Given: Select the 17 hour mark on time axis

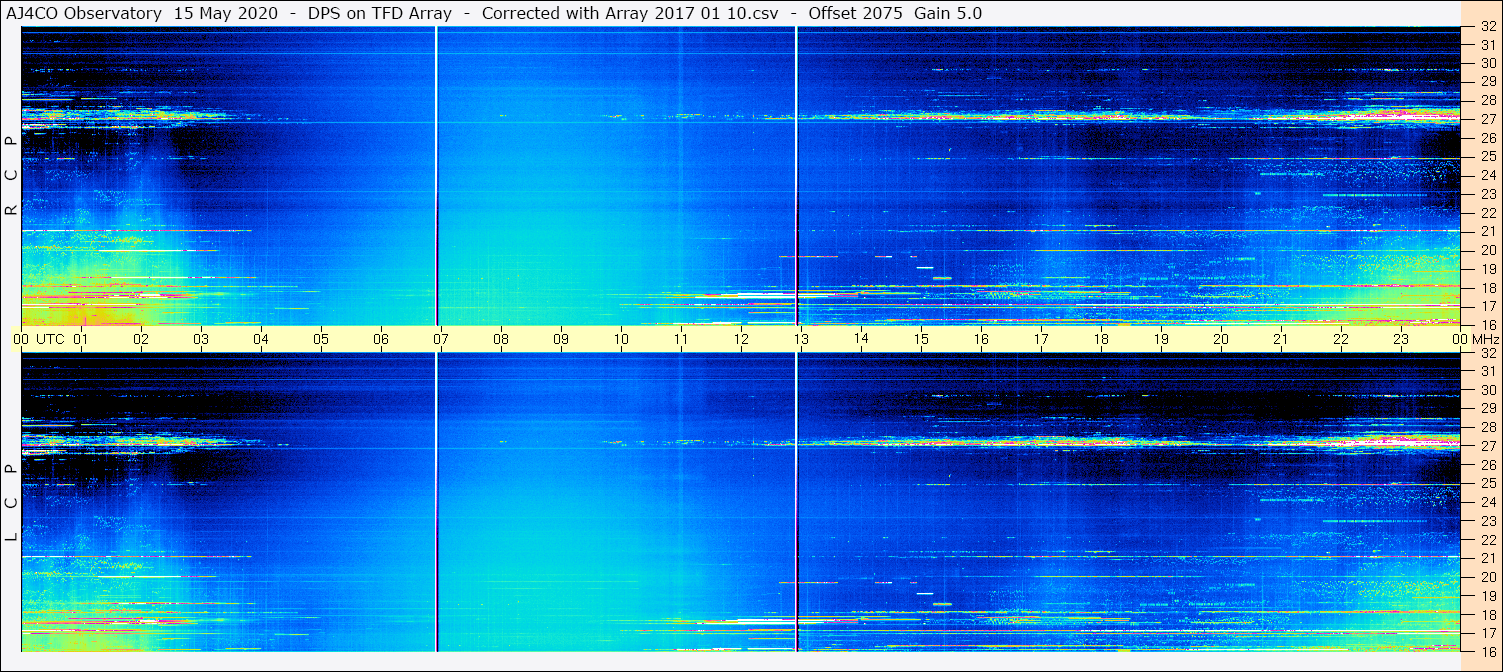Looking at the screenshot, I should click(1041, 339).
